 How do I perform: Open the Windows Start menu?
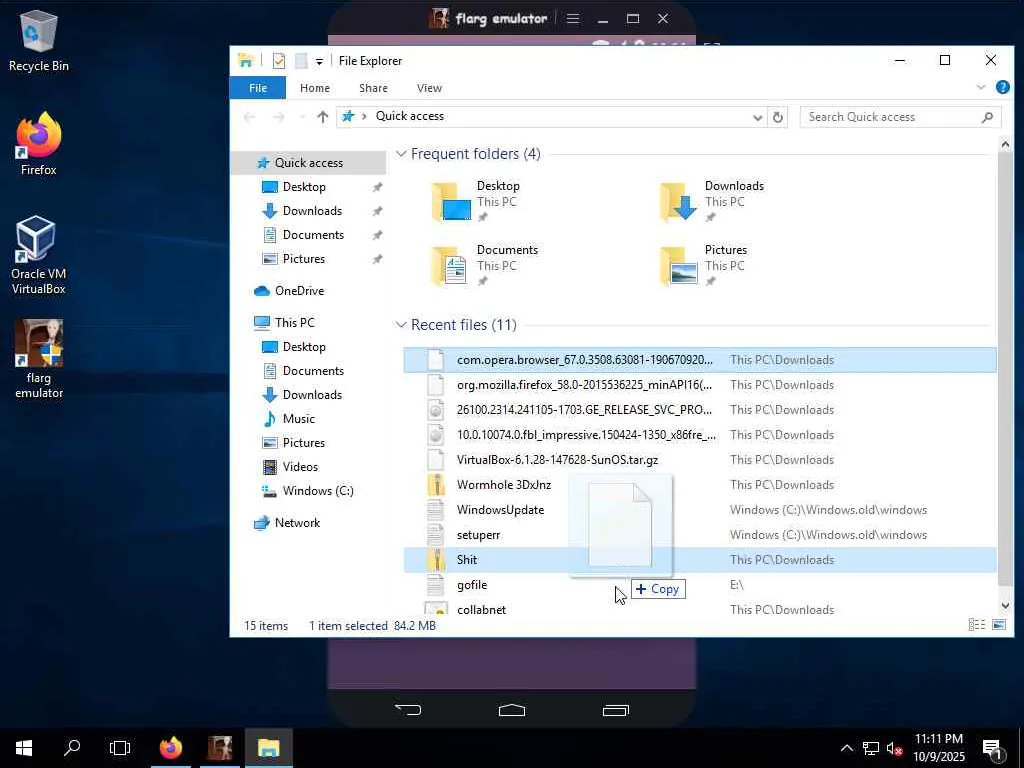pyautogui.click(x=24, y=748)
